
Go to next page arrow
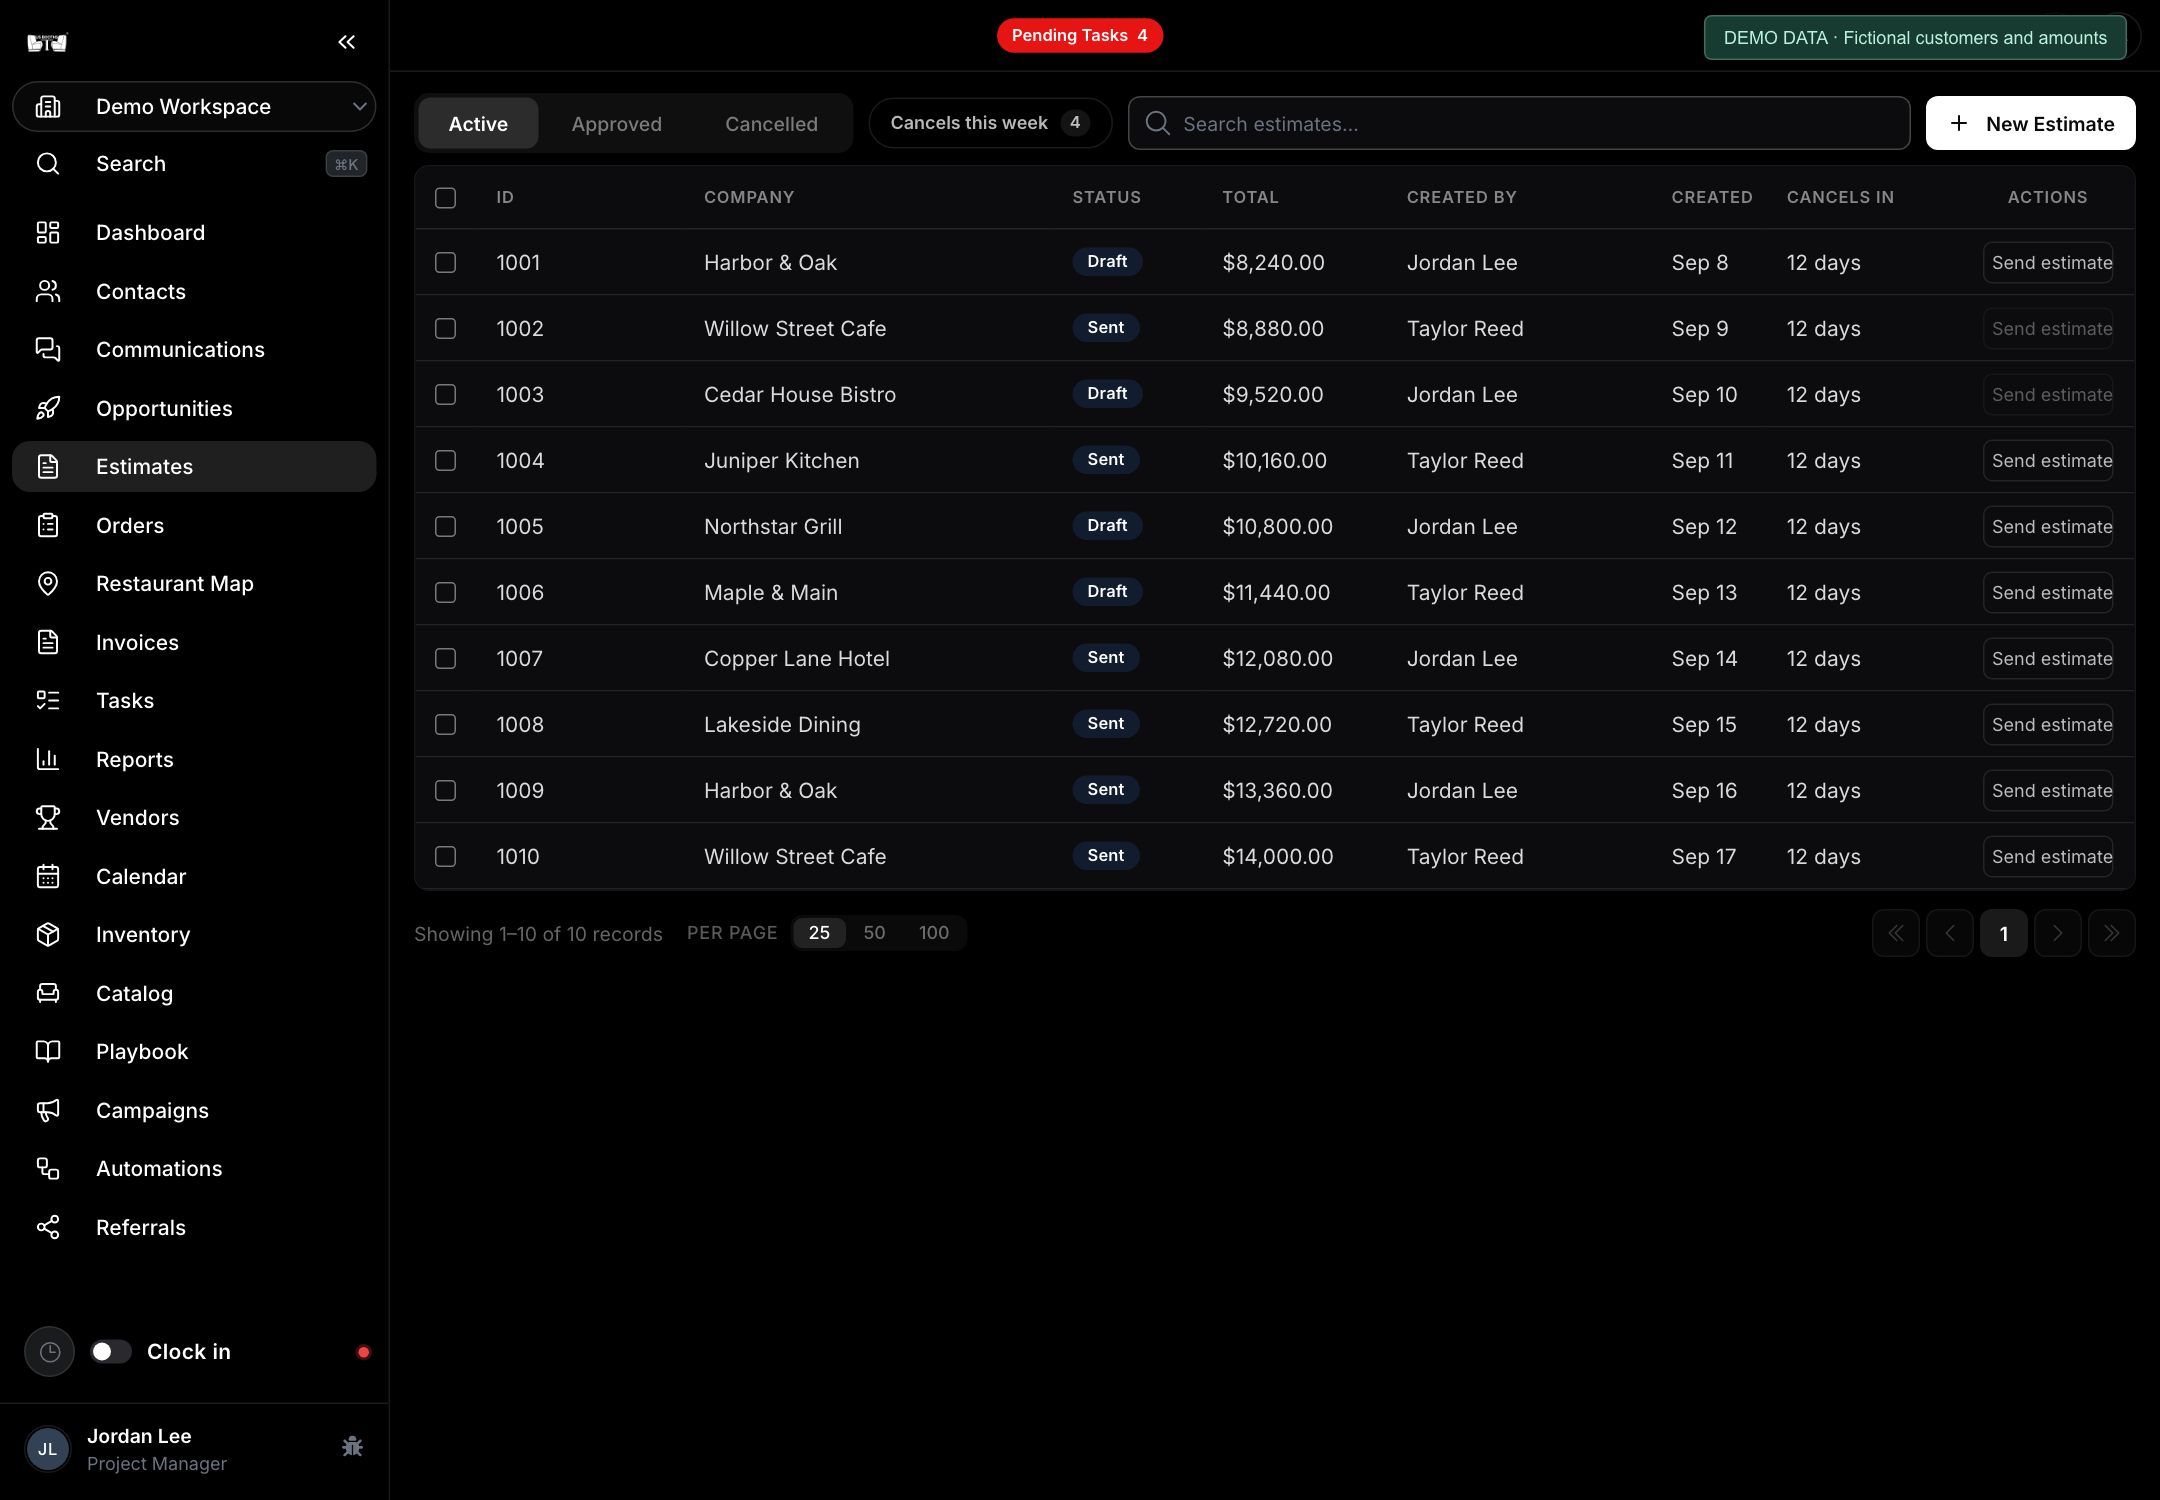[x=2058, y=934]
